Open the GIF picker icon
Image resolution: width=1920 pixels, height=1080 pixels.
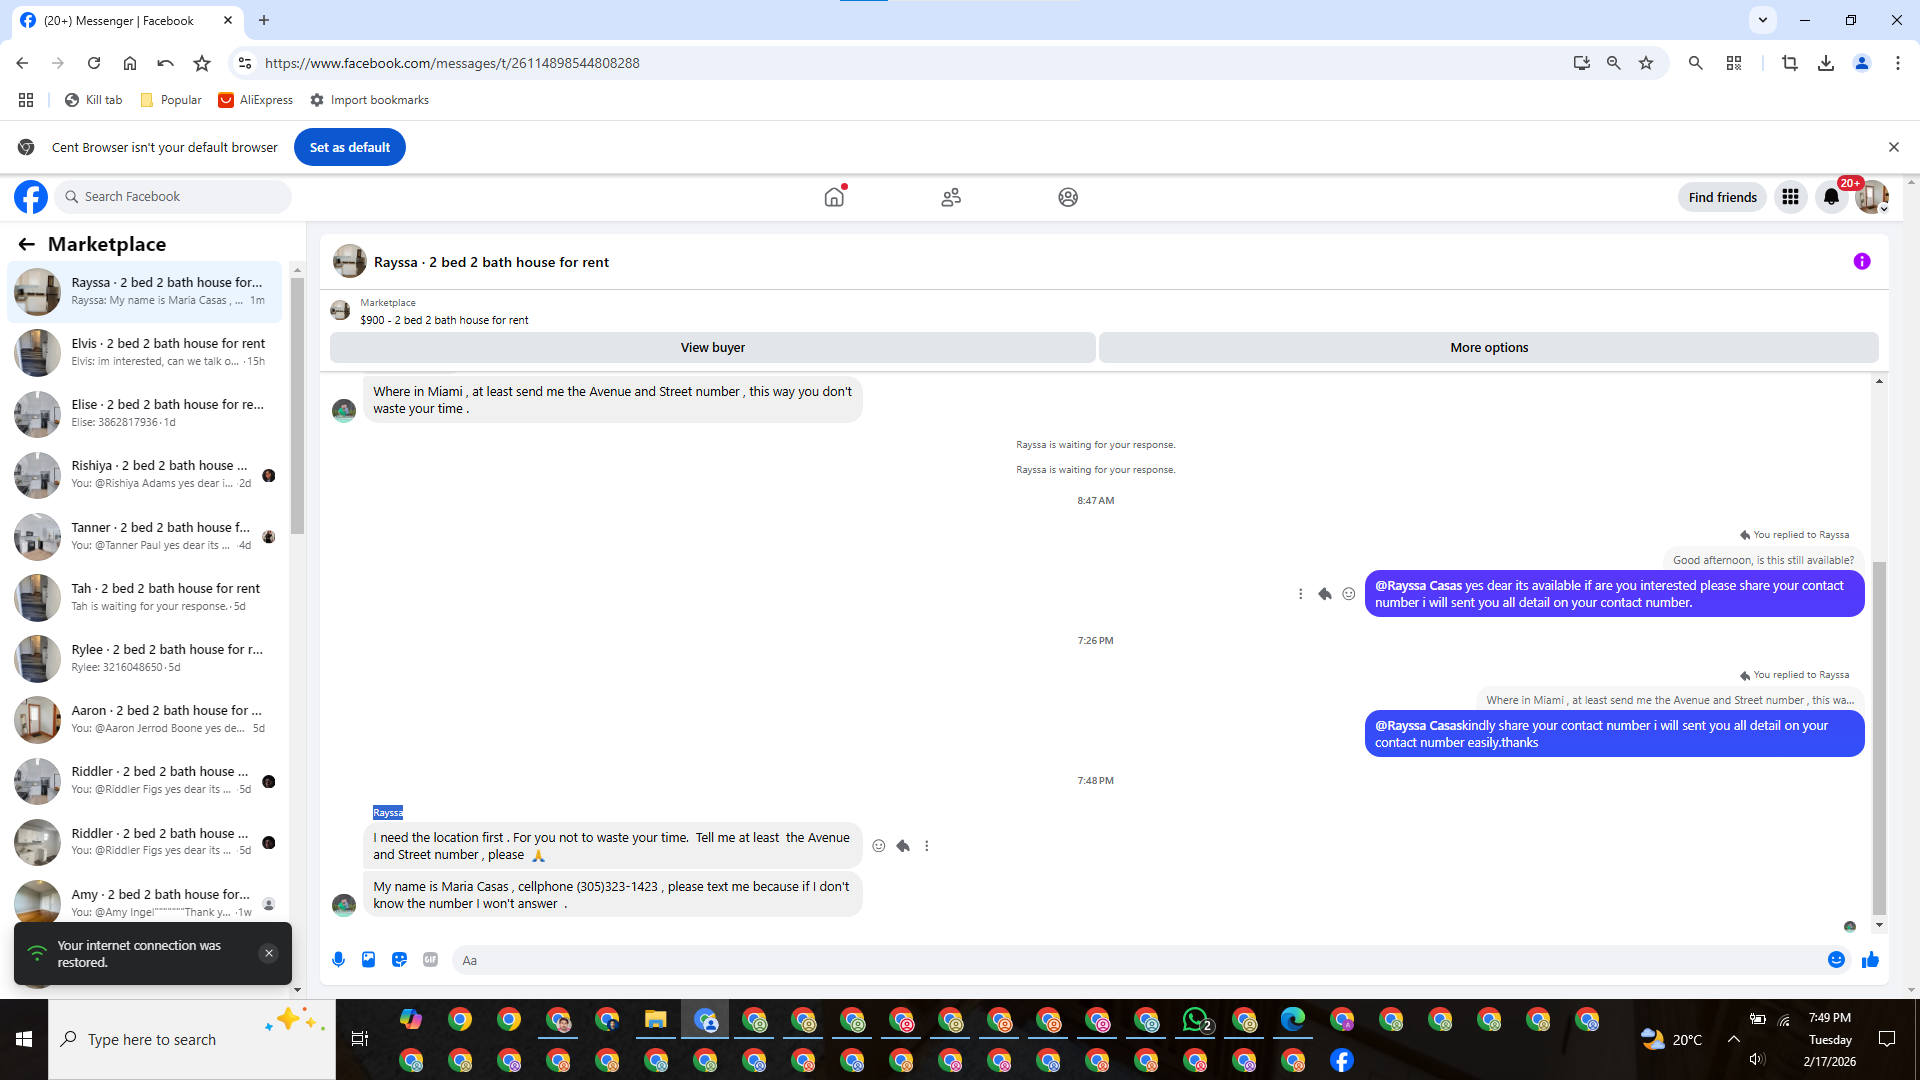point(430,960)
